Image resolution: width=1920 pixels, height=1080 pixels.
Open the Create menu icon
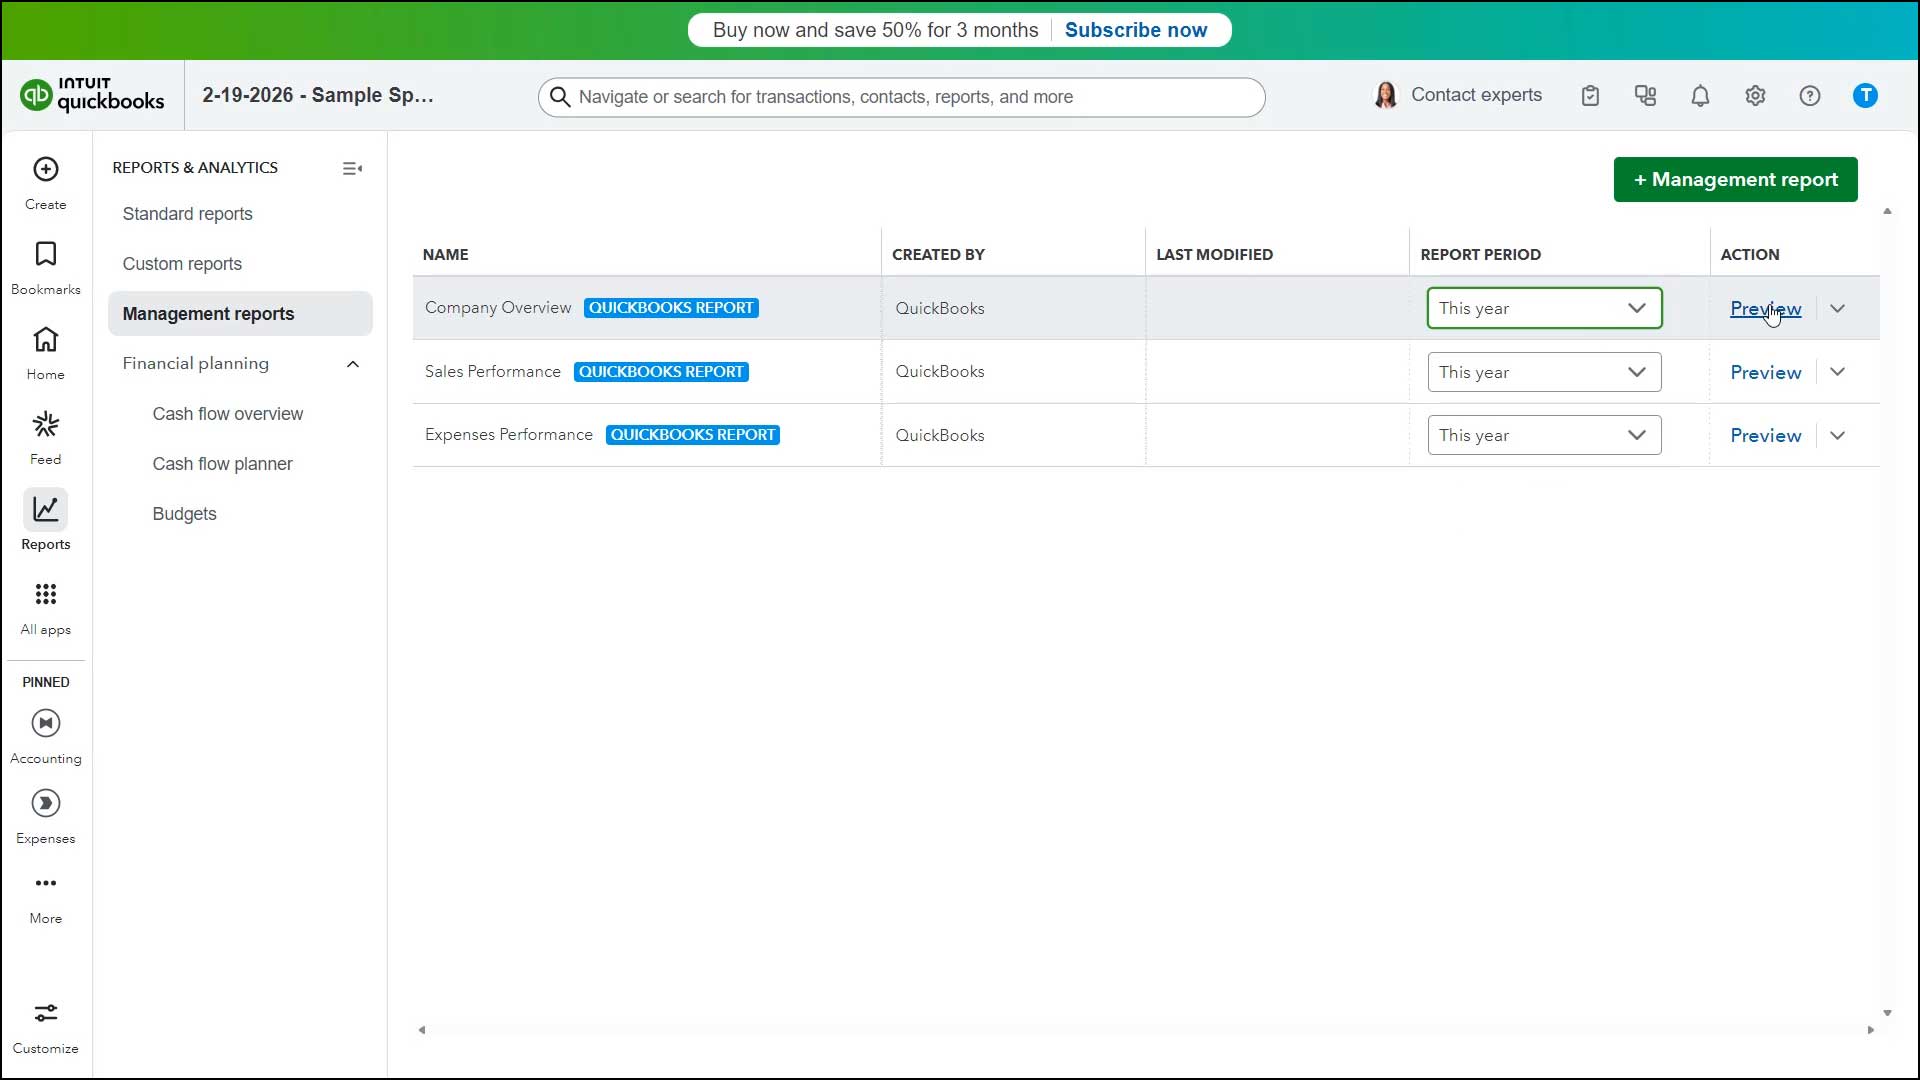coord(46,169)
